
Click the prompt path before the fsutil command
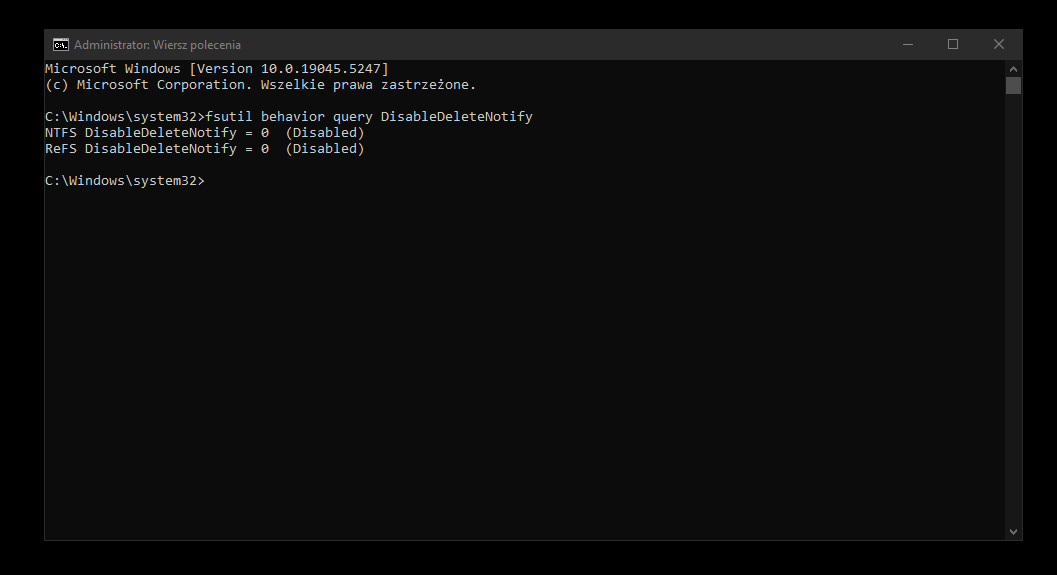[125, 117]
